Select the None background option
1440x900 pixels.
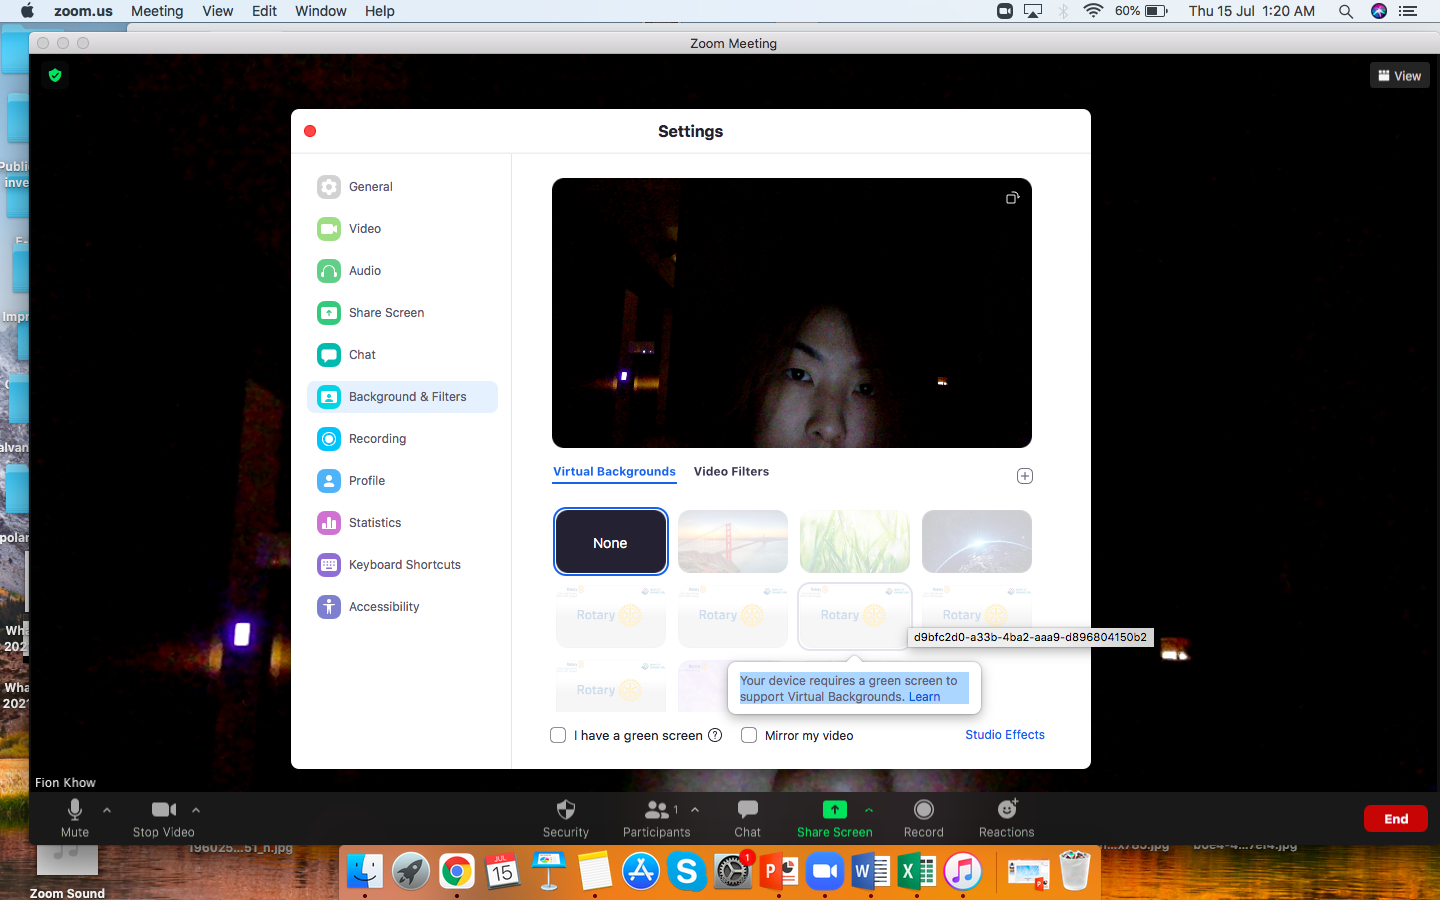(x=611, y=542)
